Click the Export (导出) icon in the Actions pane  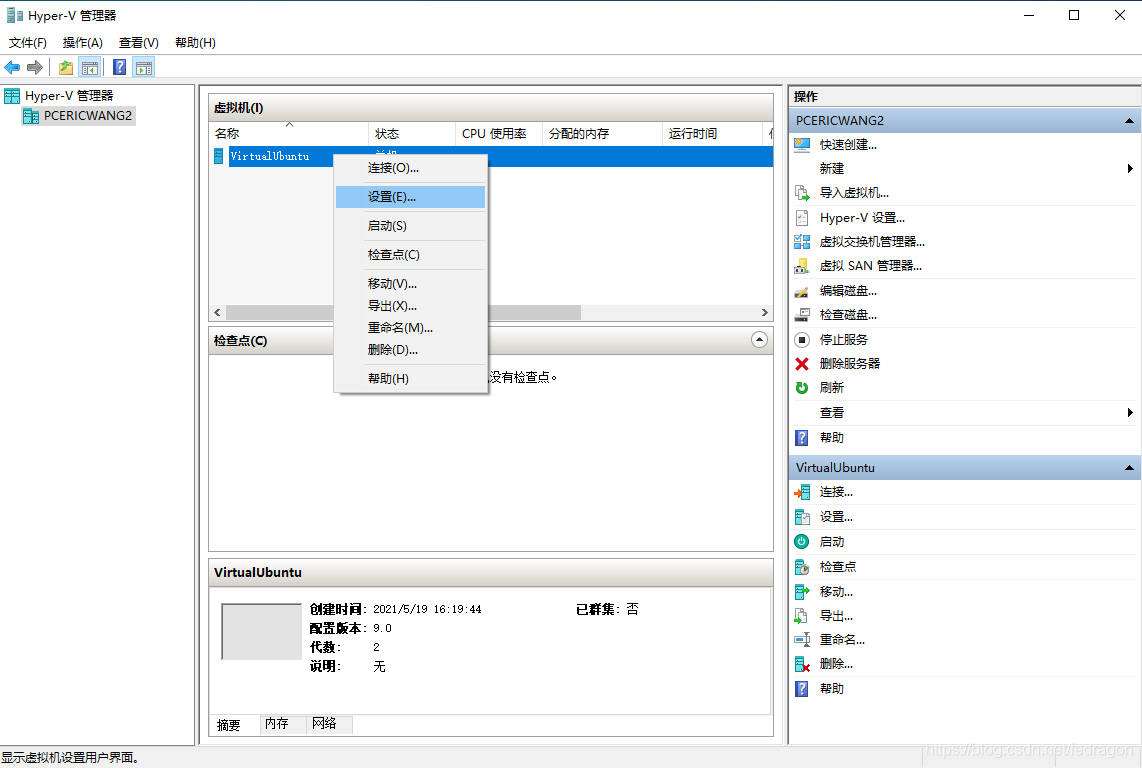802,616
